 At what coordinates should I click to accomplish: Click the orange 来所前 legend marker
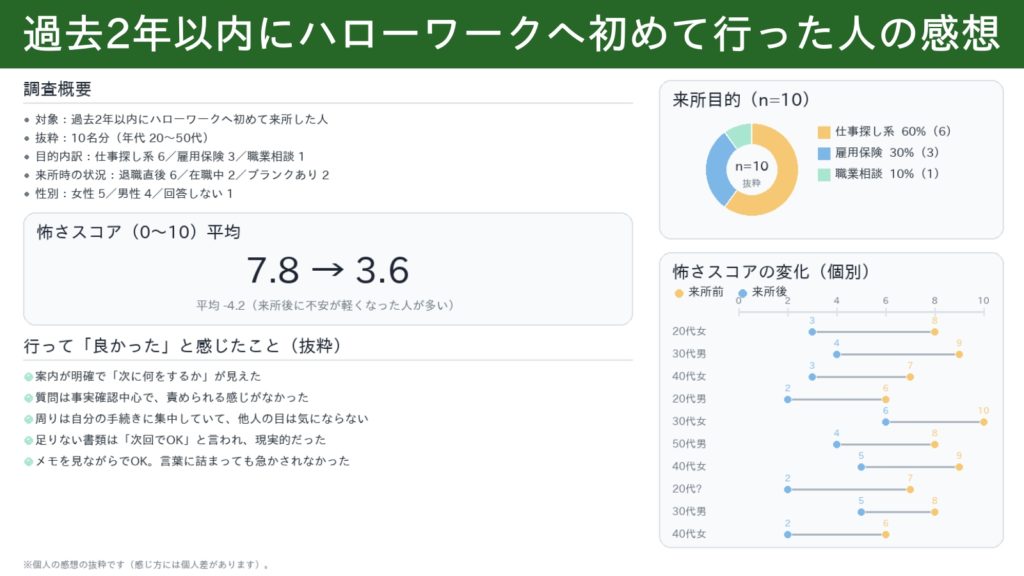(x=677, y=293)
